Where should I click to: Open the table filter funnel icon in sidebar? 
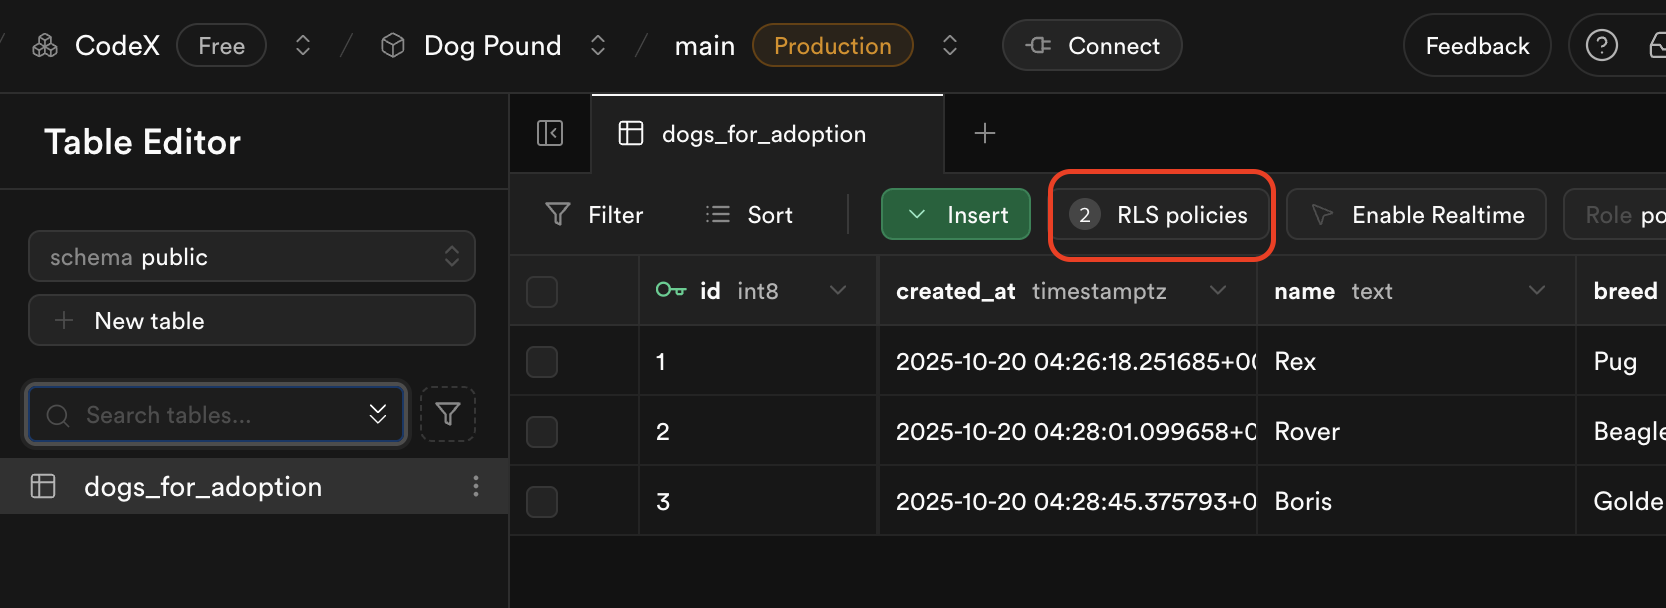coord(448,414)
